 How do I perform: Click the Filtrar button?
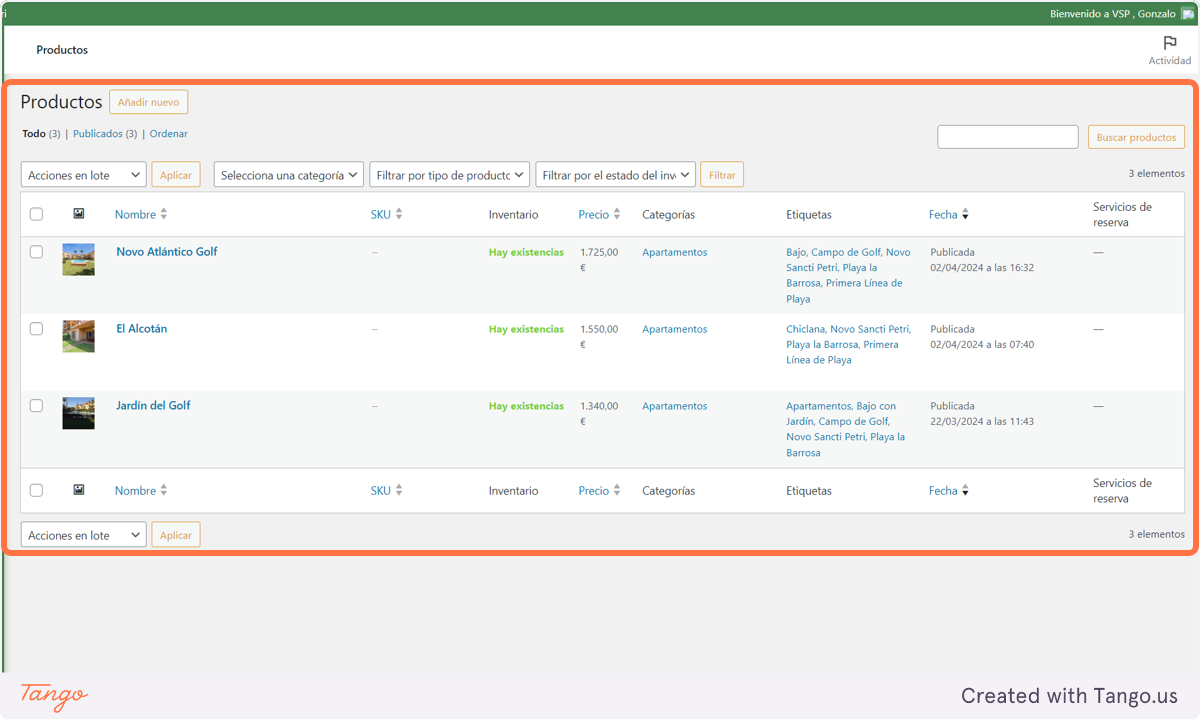pyautogui.click(x=722, y=175)
